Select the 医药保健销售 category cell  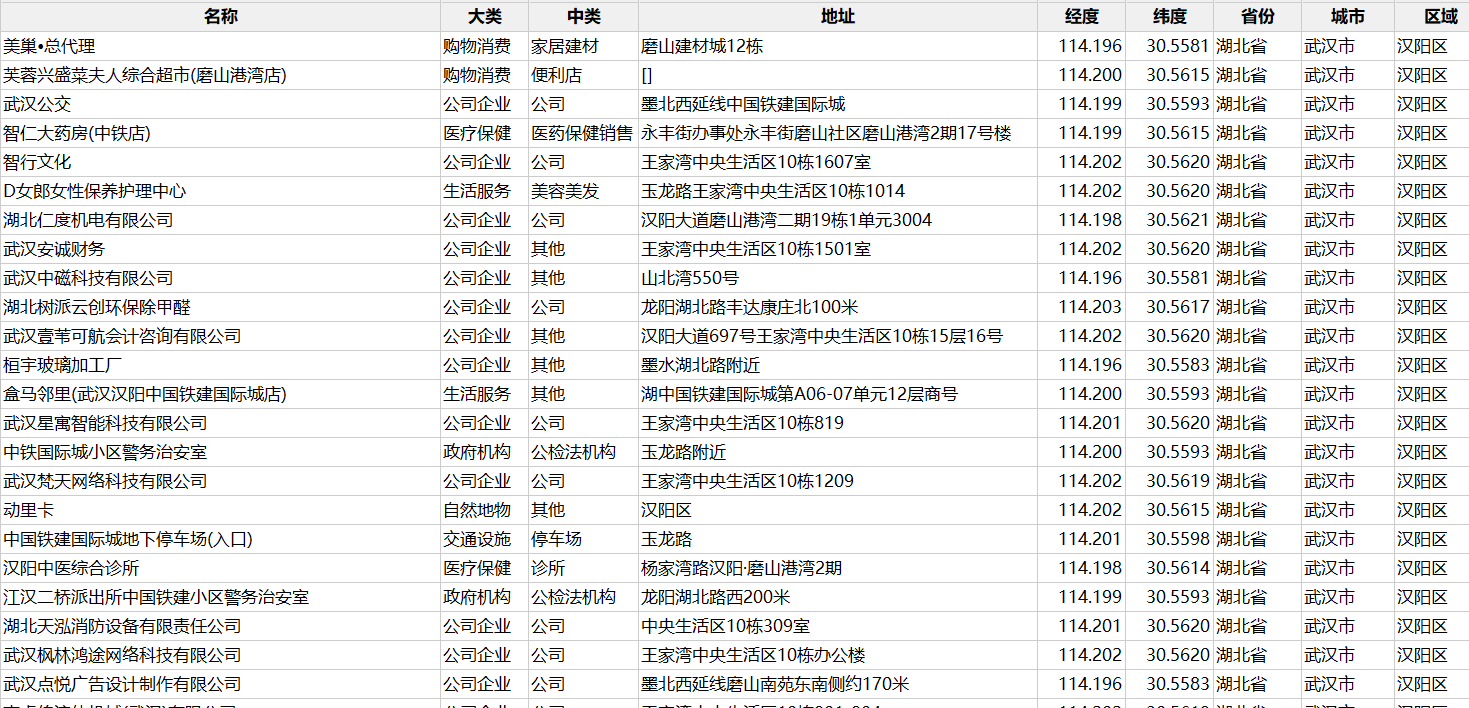coord(583,133)
